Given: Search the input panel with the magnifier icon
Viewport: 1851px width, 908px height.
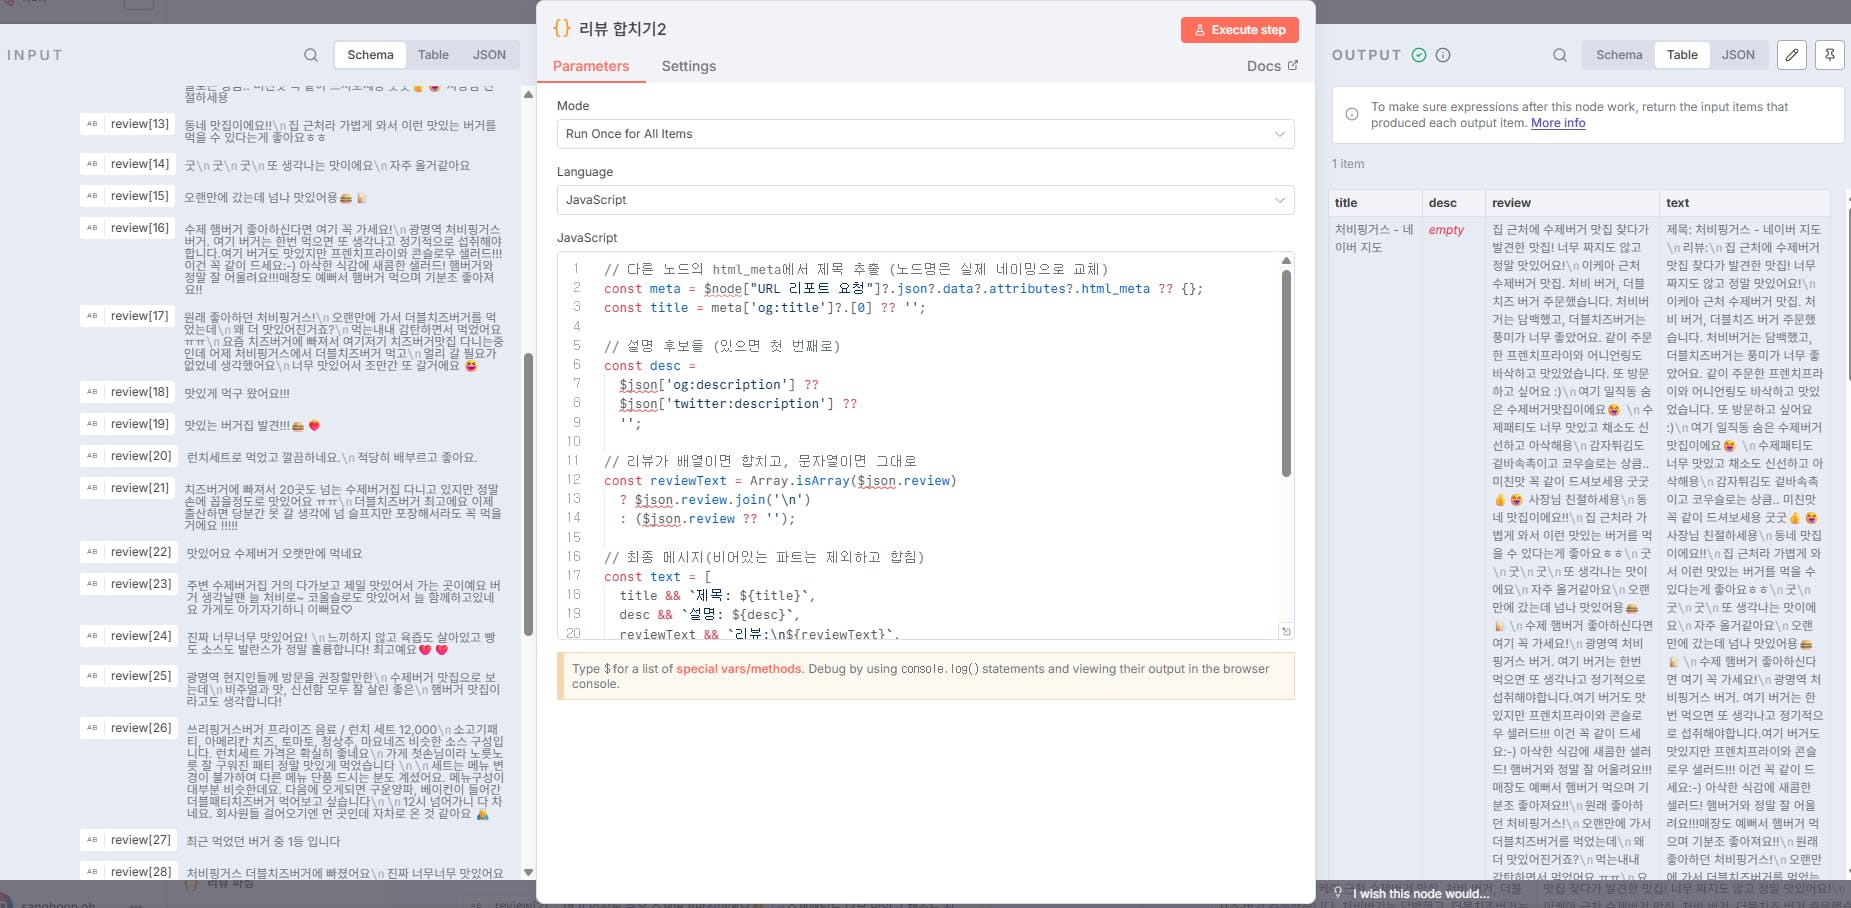Looking at the screenshot, I should click(x=311, y=55).
